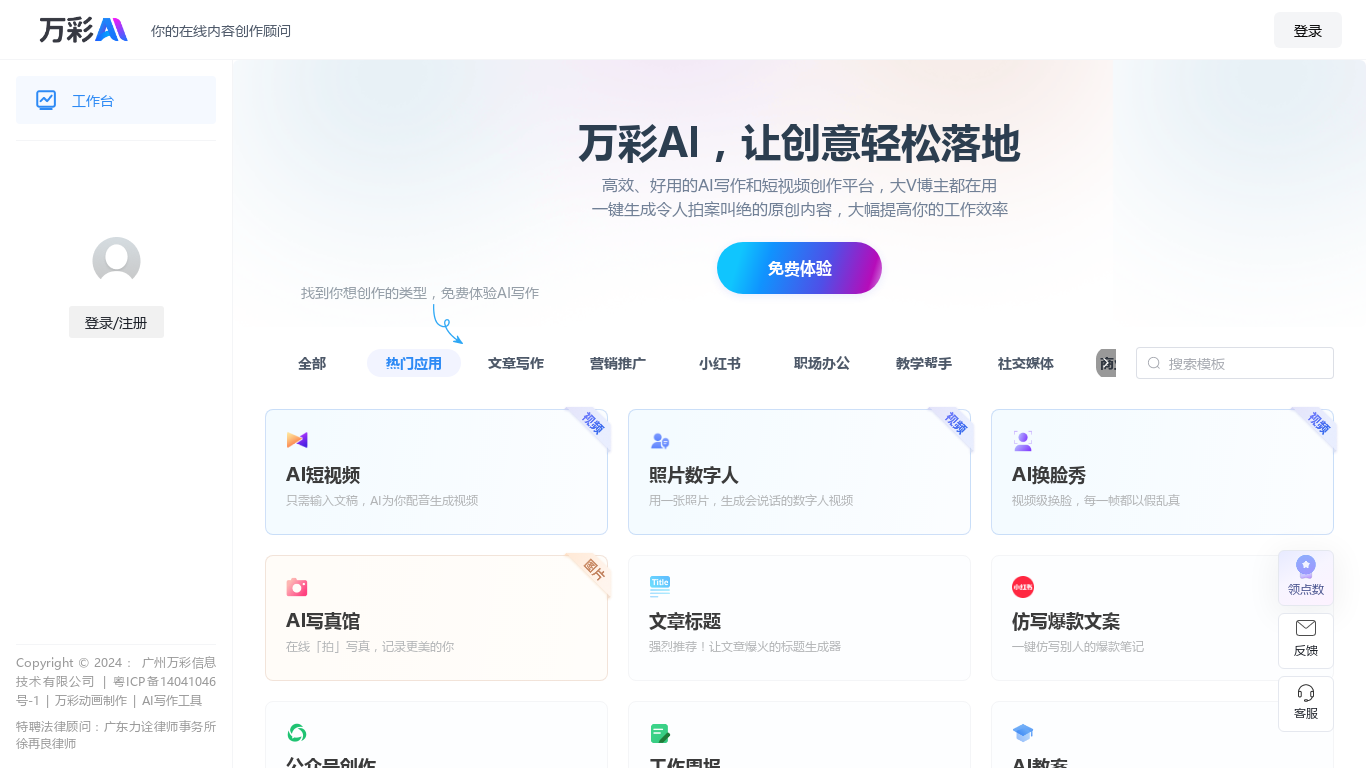Image resolution: width=1366 pixels, height=768 pixels.
Task: Click the AI短视频 card icon
Action: [x=297, y=440]
